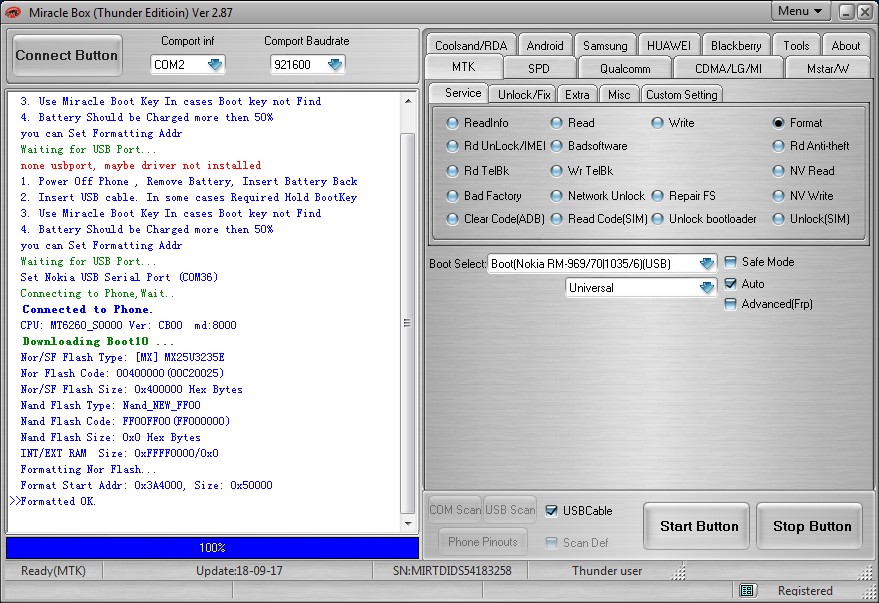This screenshot has height=603, width=879.
Task: Click the log scrollbar up arrow
Action: (408, 101)
